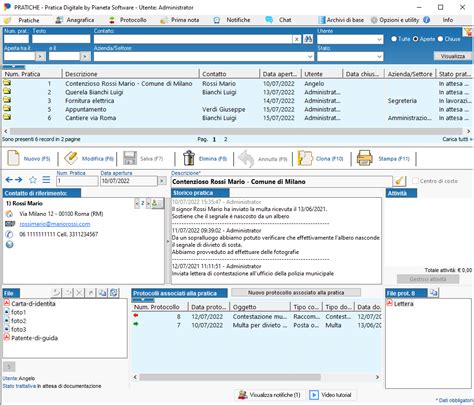The image size is (474, 405).
Task: Click the broom icon beside Descrizione field
Action: [399, 181]
